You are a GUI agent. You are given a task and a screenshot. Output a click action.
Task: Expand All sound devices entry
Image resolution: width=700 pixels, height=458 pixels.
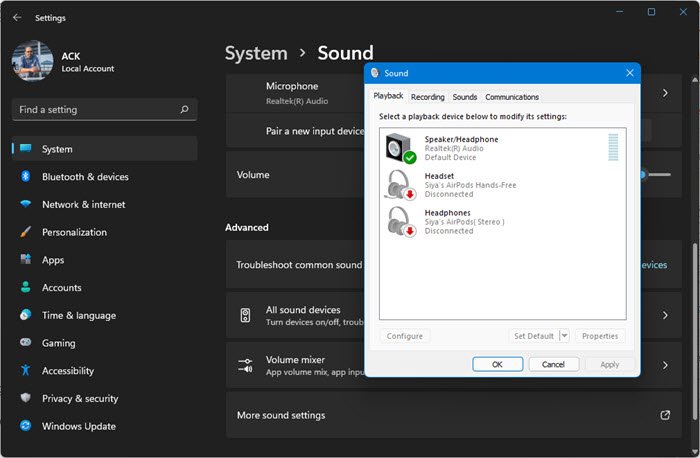[x=665, y=315]
